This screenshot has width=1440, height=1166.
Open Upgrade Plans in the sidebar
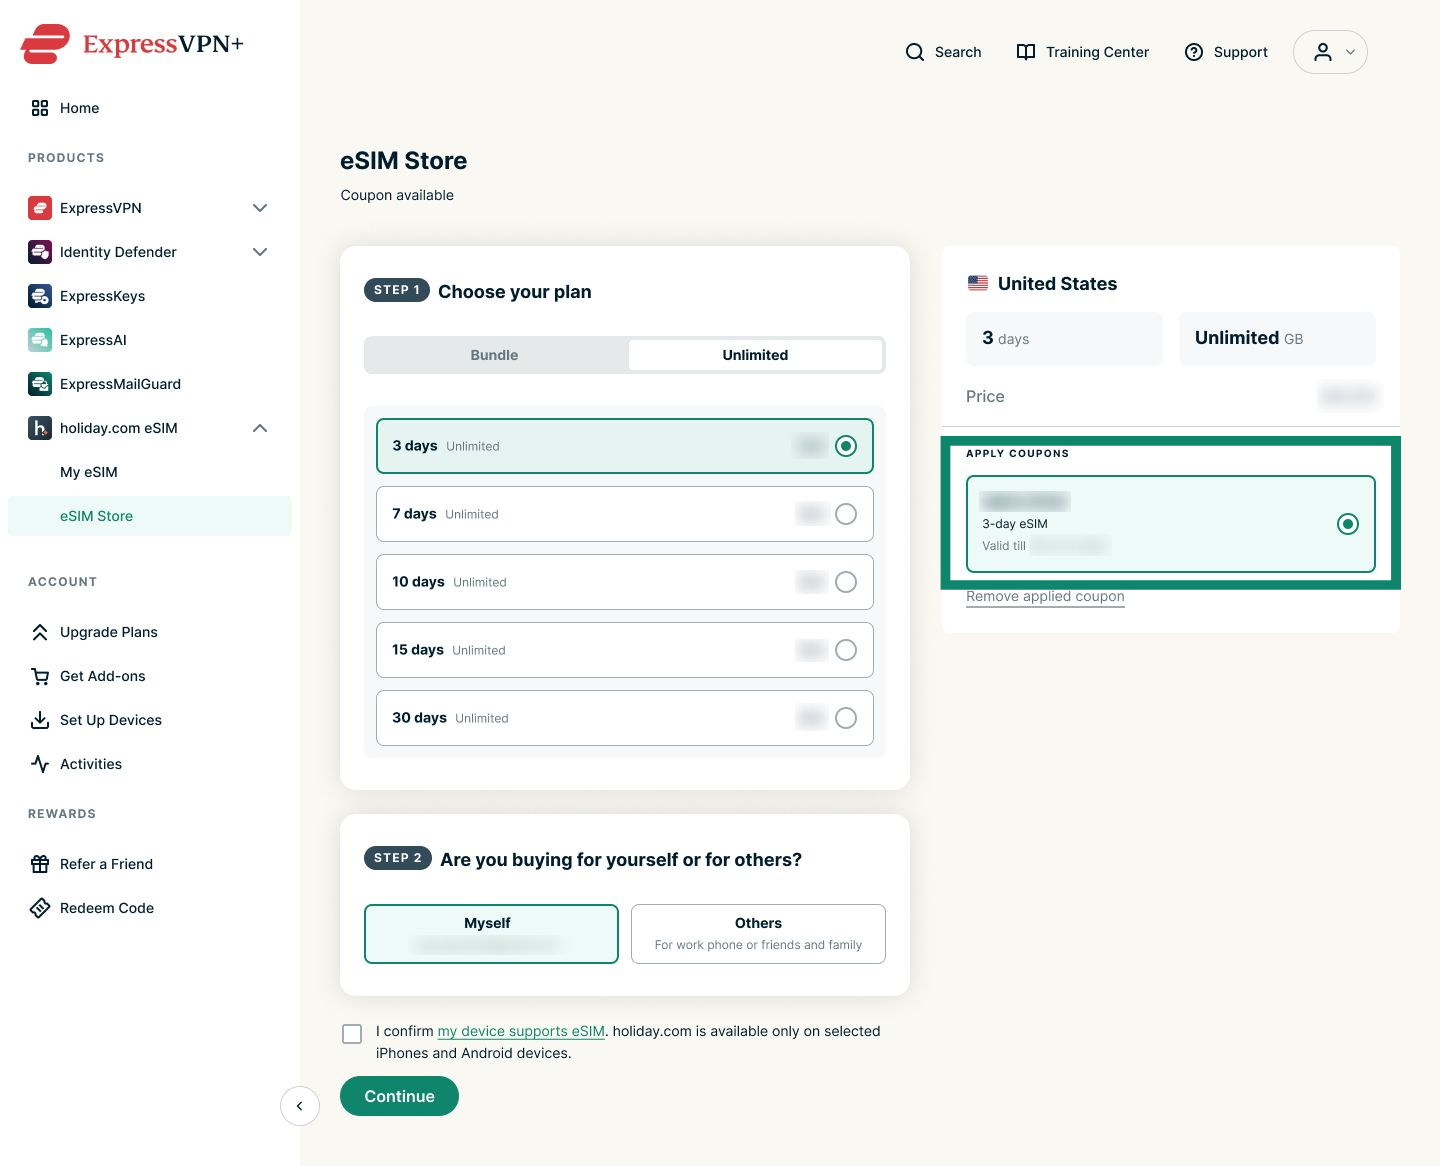109,632
